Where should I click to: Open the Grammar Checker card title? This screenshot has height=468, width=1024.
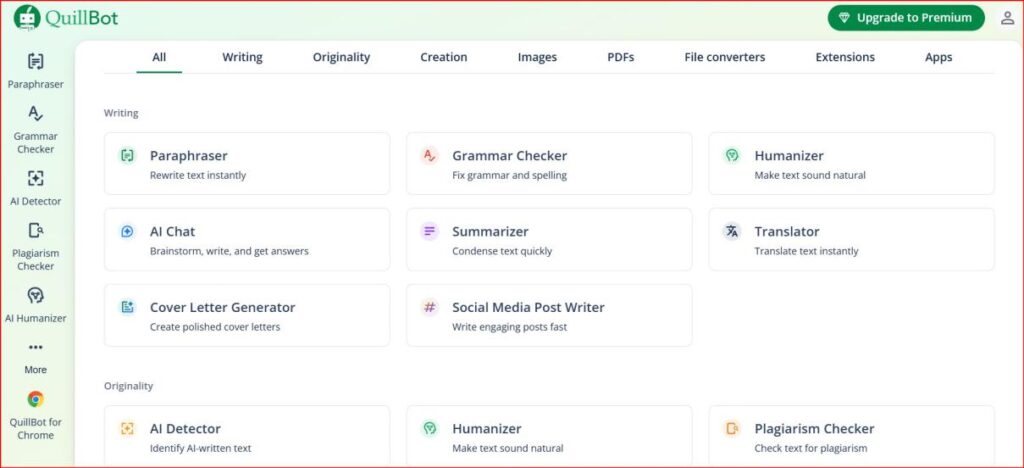coord(509,155)
